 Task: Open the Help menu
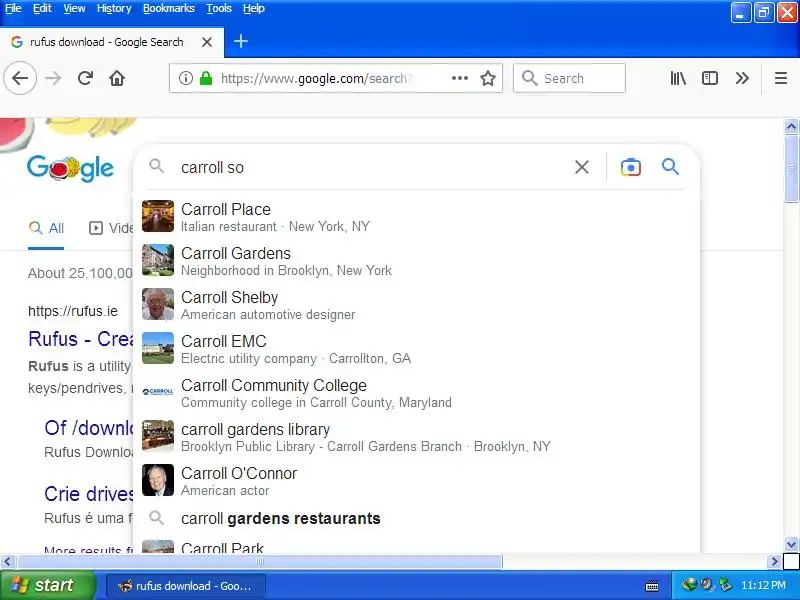[x=254, y=8]
